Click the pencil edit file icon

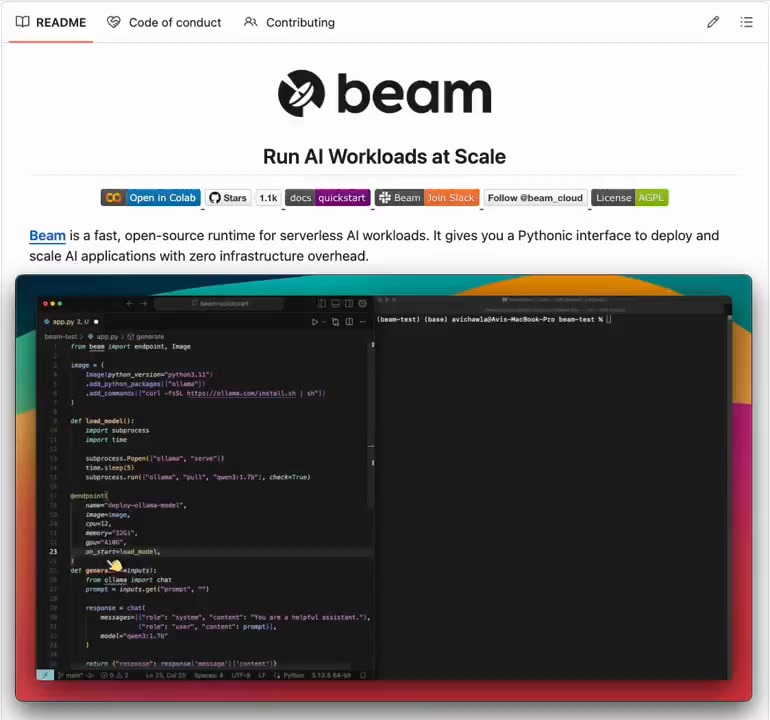(x=713, y=22)
